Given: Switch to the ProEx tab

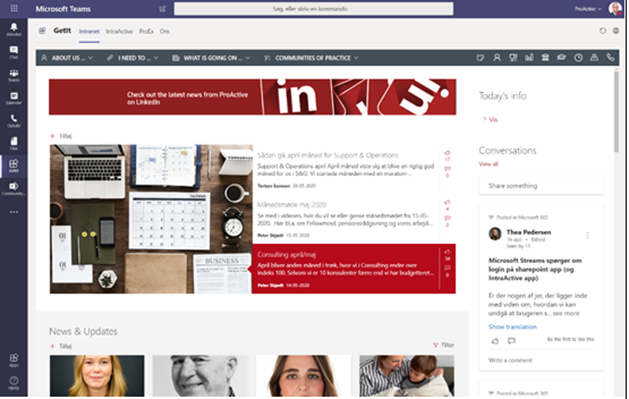Looking at the screenshot, I should click(146, 31).
